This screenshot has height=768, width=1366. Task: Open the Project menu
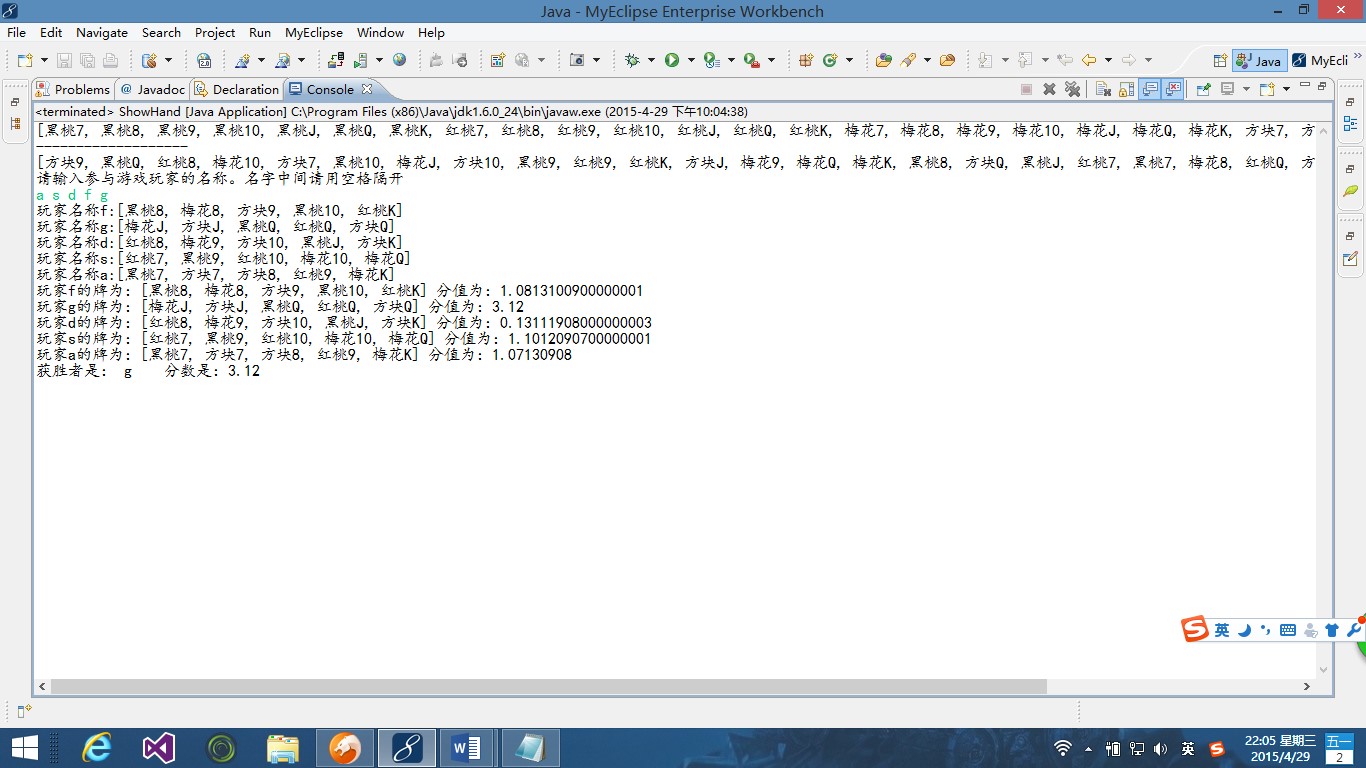[215, 33]
